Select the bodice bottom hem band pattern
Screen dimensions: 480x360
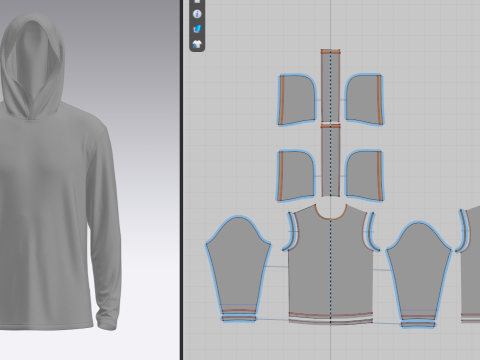[331, 321]
